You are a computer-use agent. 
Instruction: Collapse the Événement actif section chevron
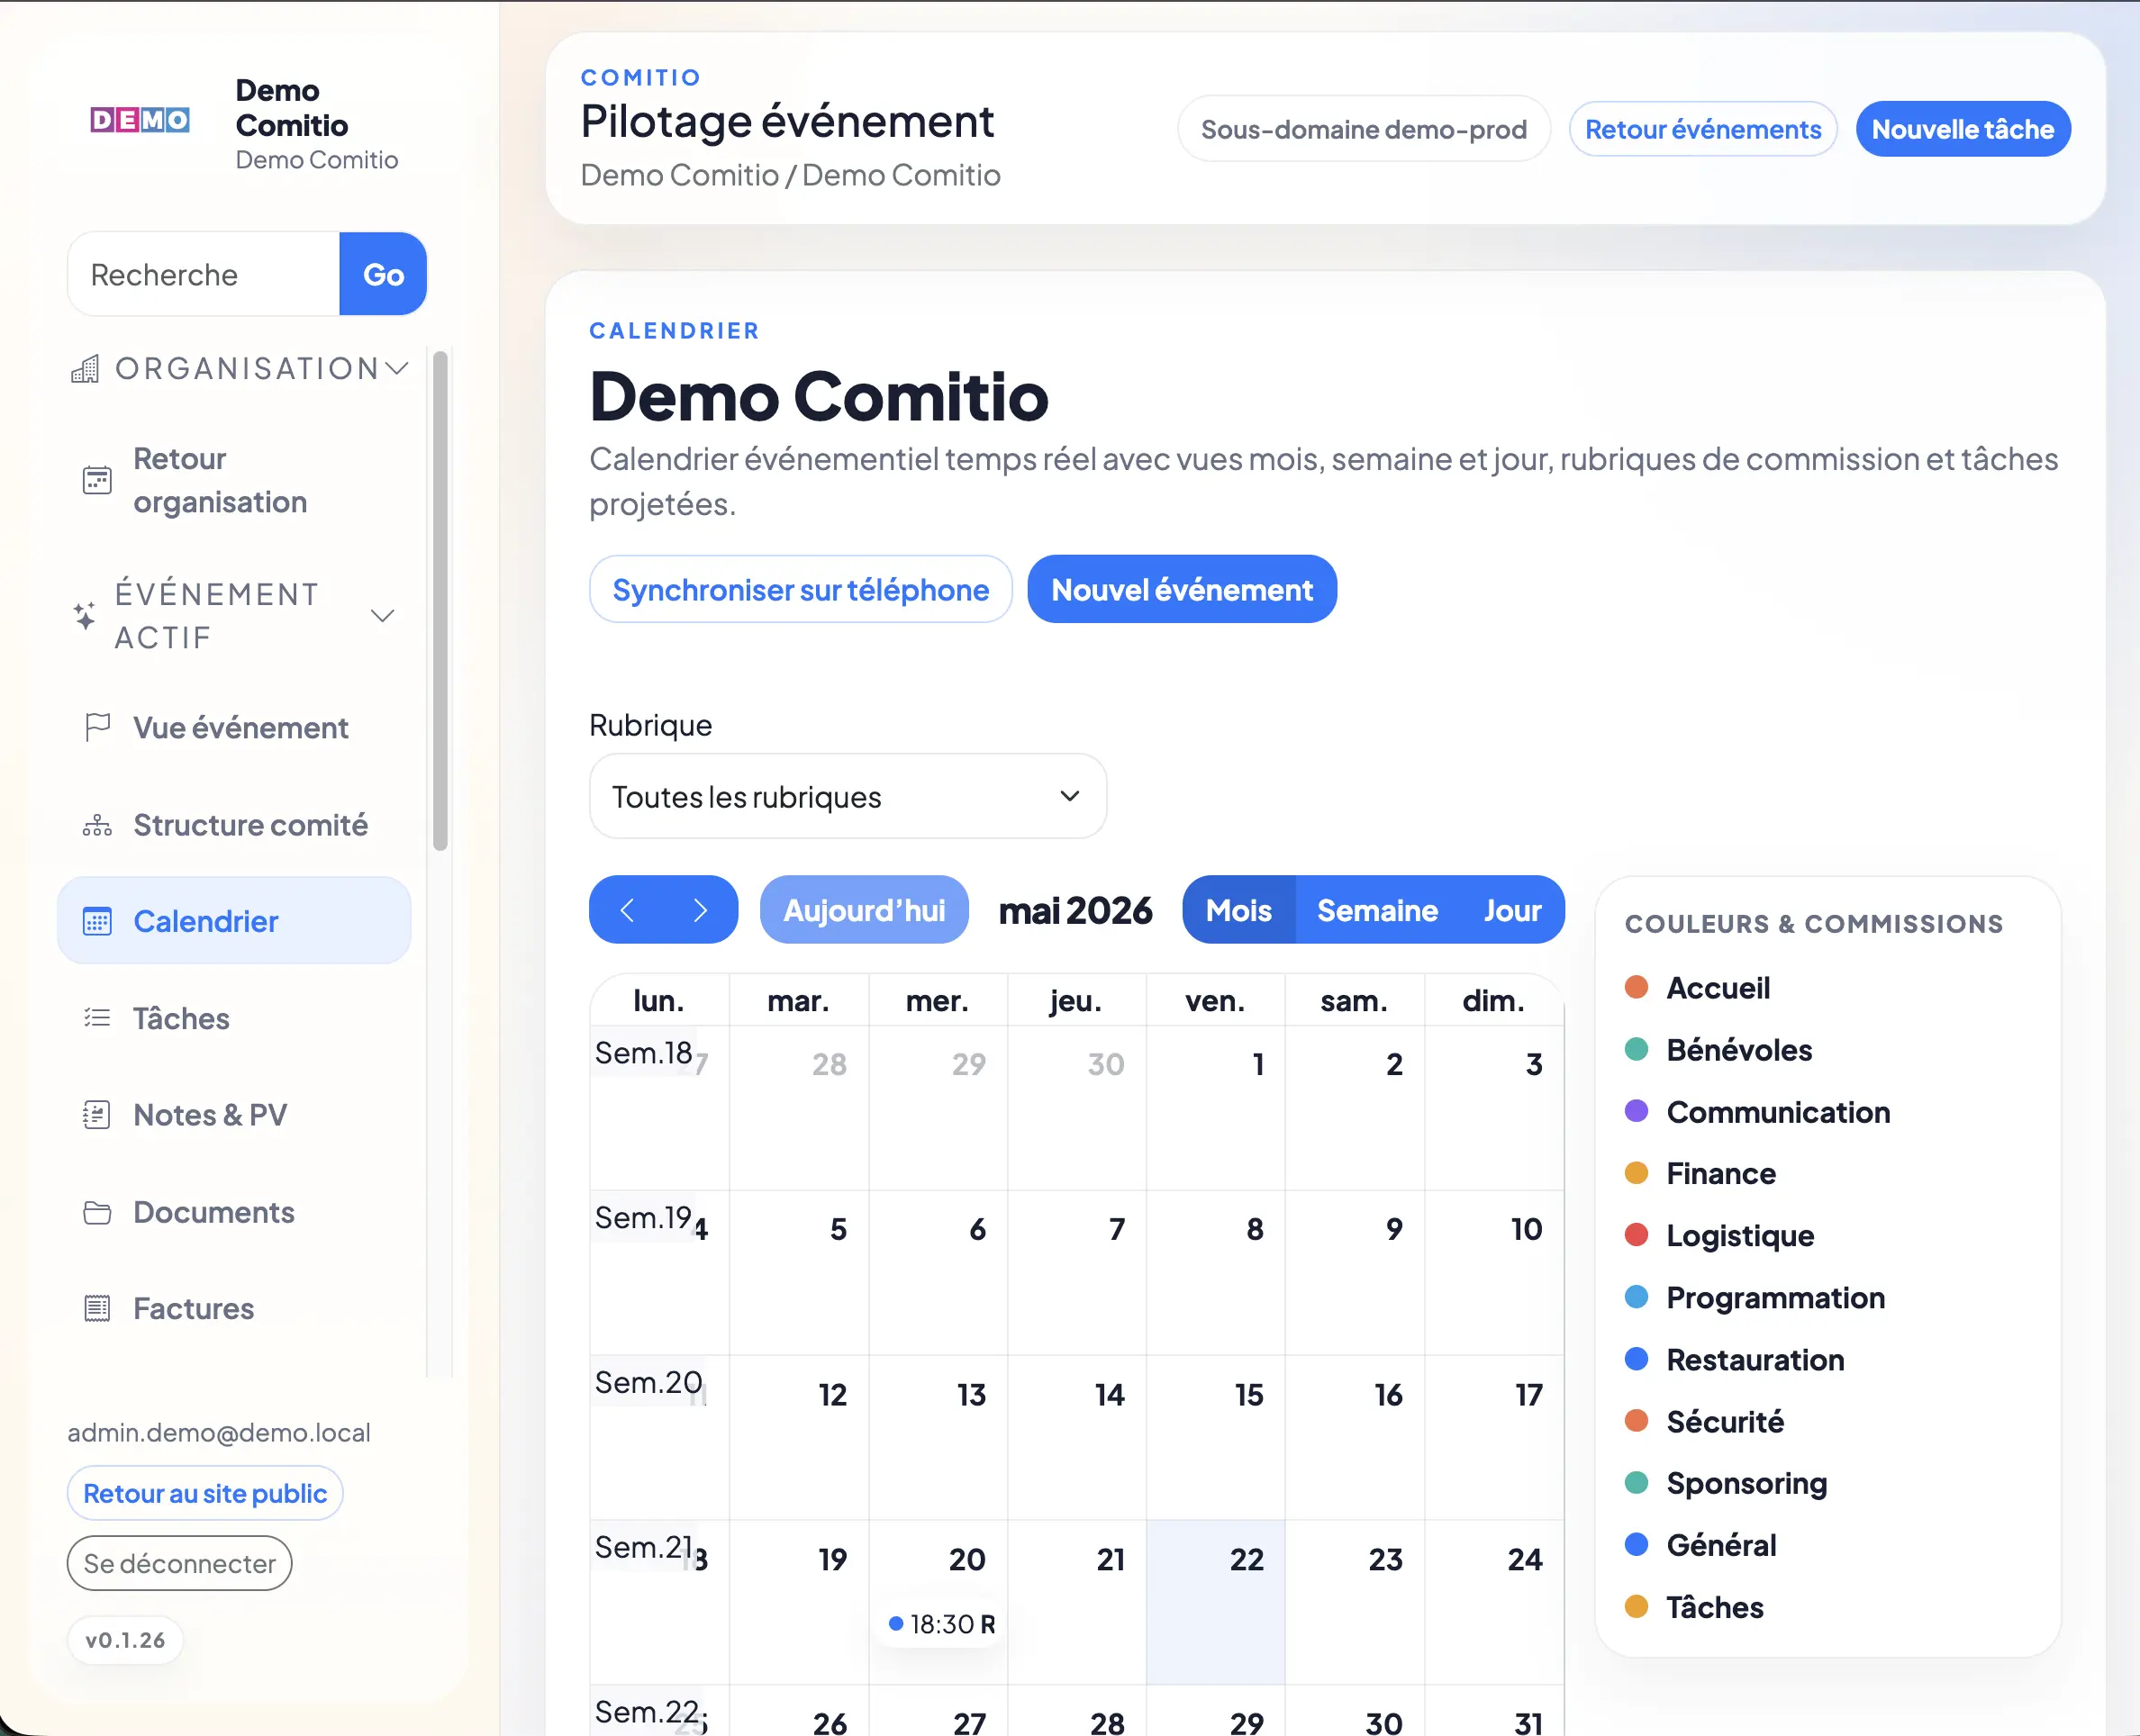383,615
